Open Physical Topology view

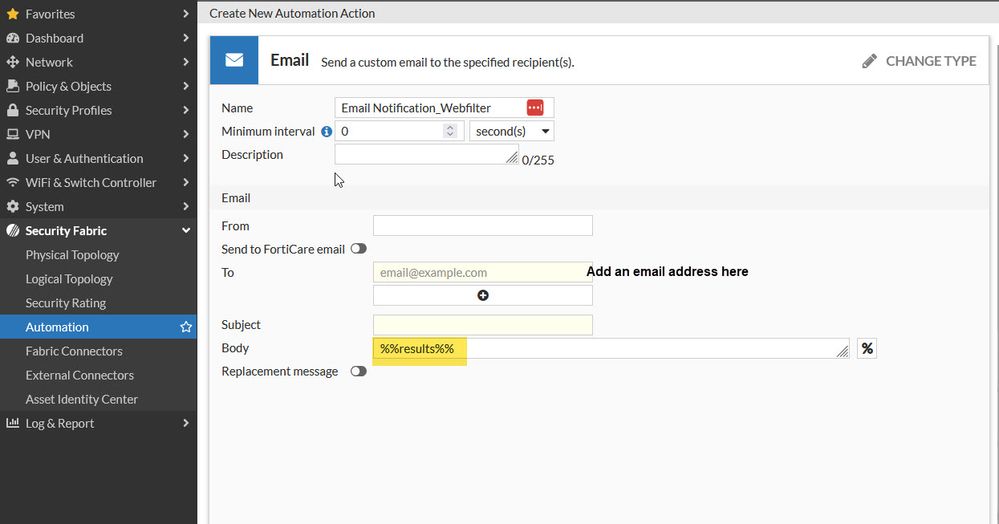tap(72, 255)
